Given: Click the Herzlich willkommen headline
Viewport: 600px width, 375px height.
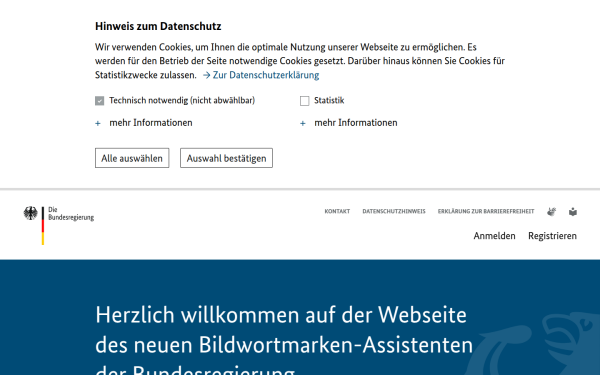Looking at the screenshot, I should coord(284,341).
